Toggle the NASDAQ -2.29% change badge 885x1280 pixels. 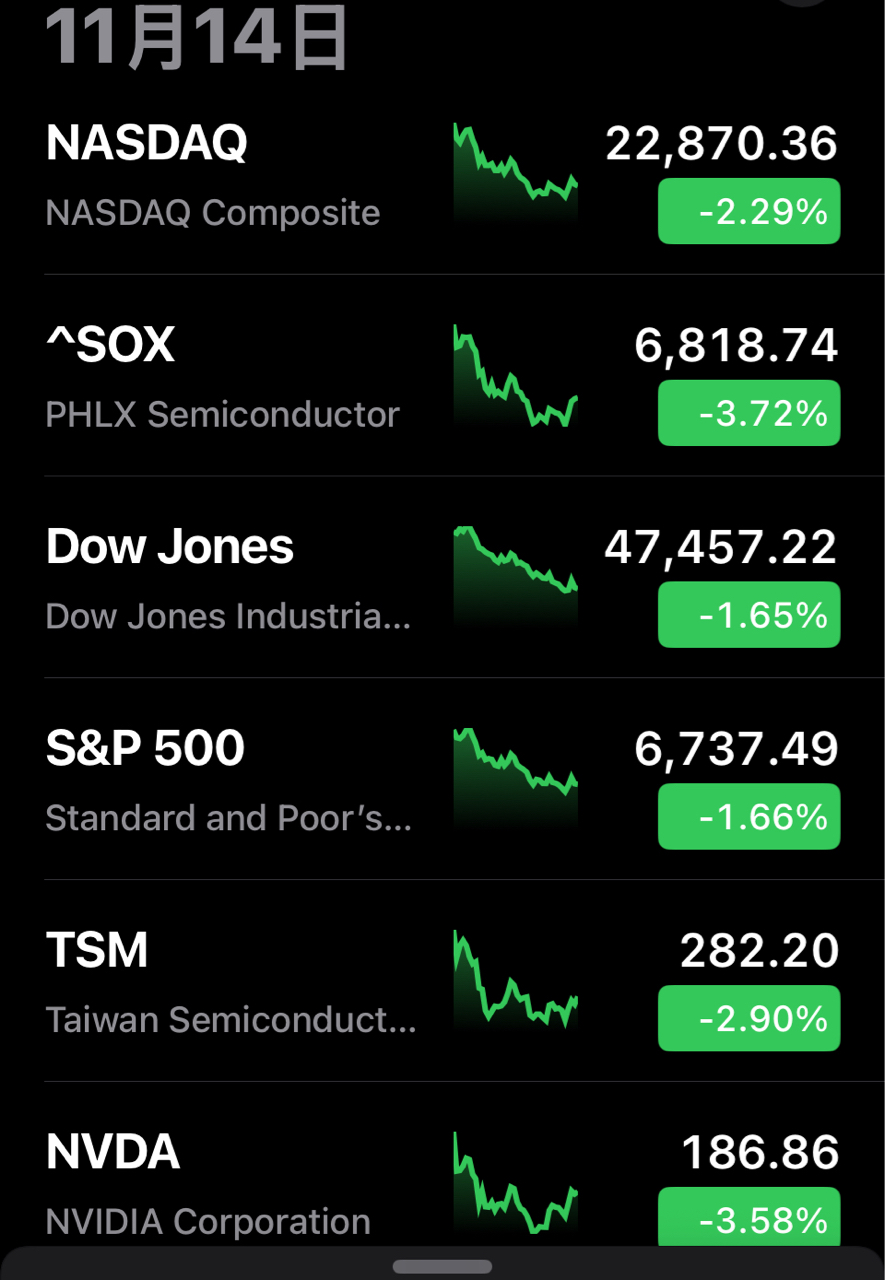pos(749,211)
